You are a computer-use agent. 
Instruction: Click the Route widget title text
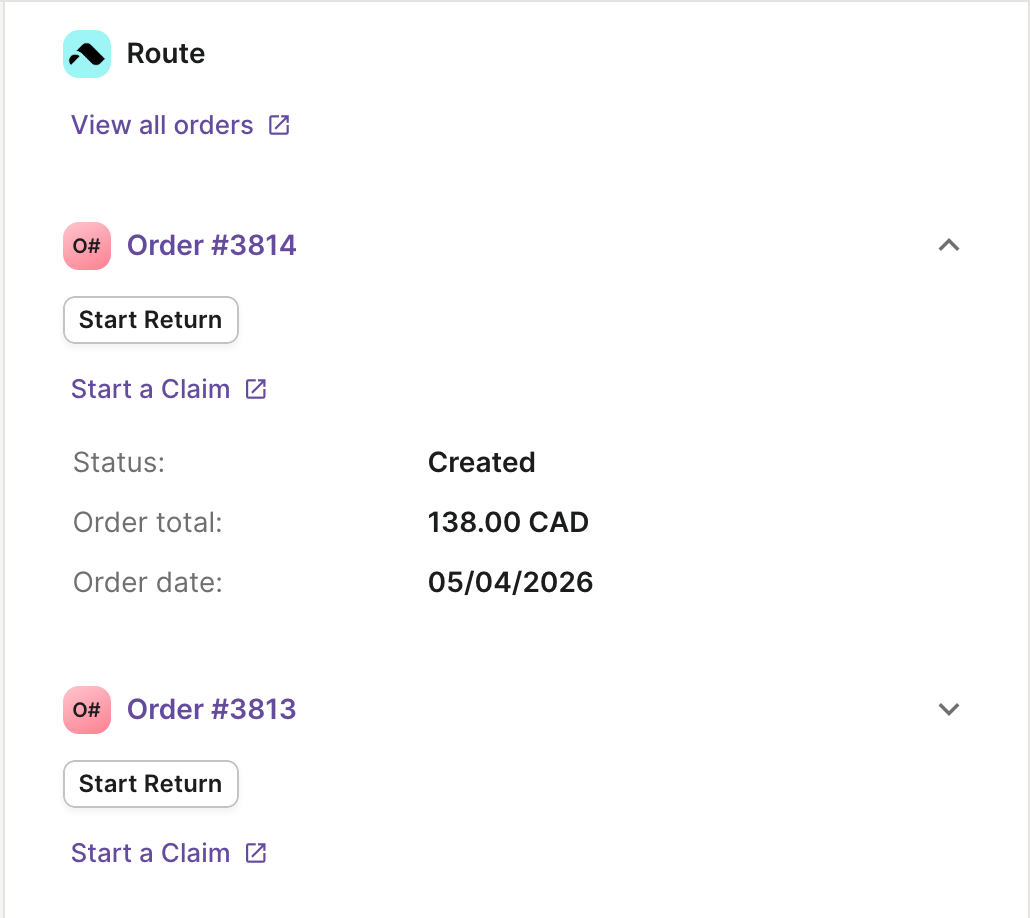tap(166, 53)
